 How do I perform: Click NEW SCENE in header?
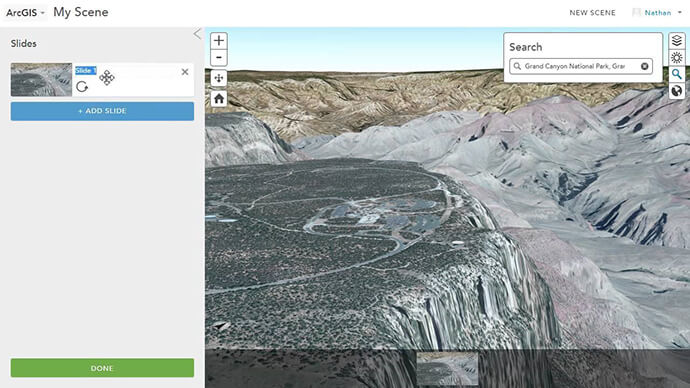pyautogui.click(x=592, y=13)
